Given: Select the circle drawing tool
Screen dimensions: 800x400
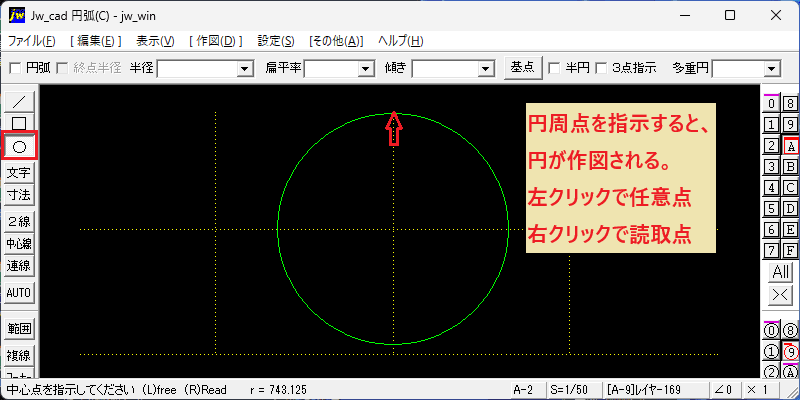Looking at the screenshot, I should click(x=19, y=147).
